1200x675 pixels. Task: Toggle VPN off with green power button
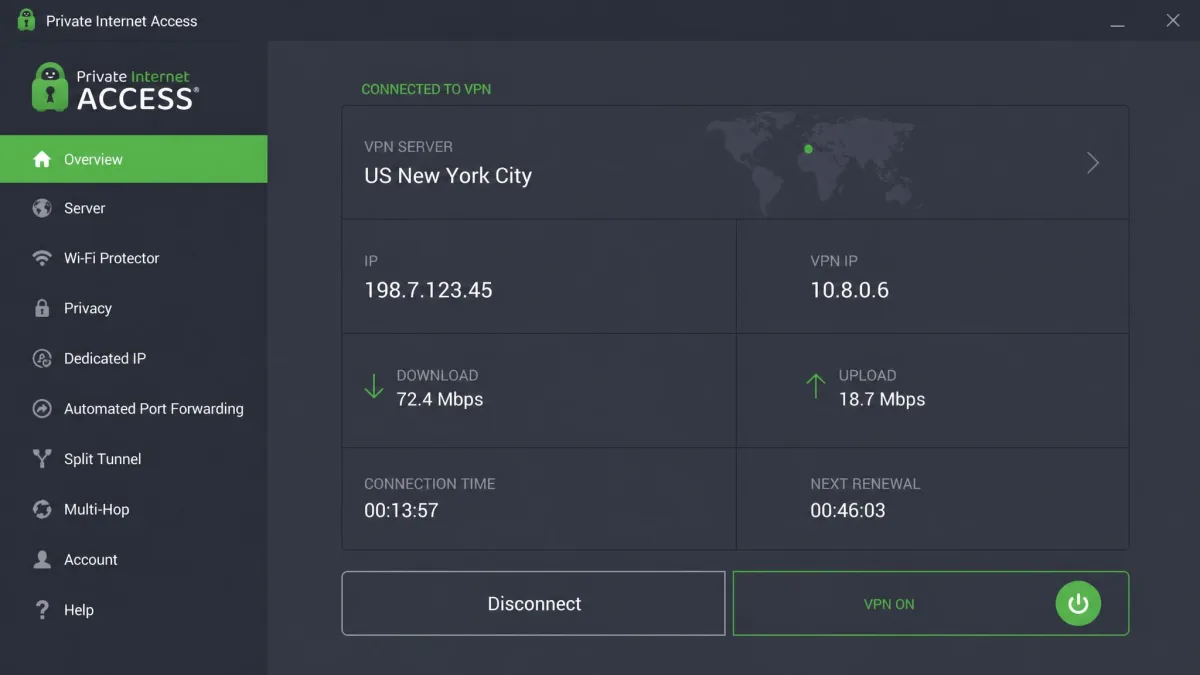(1078, 604)
